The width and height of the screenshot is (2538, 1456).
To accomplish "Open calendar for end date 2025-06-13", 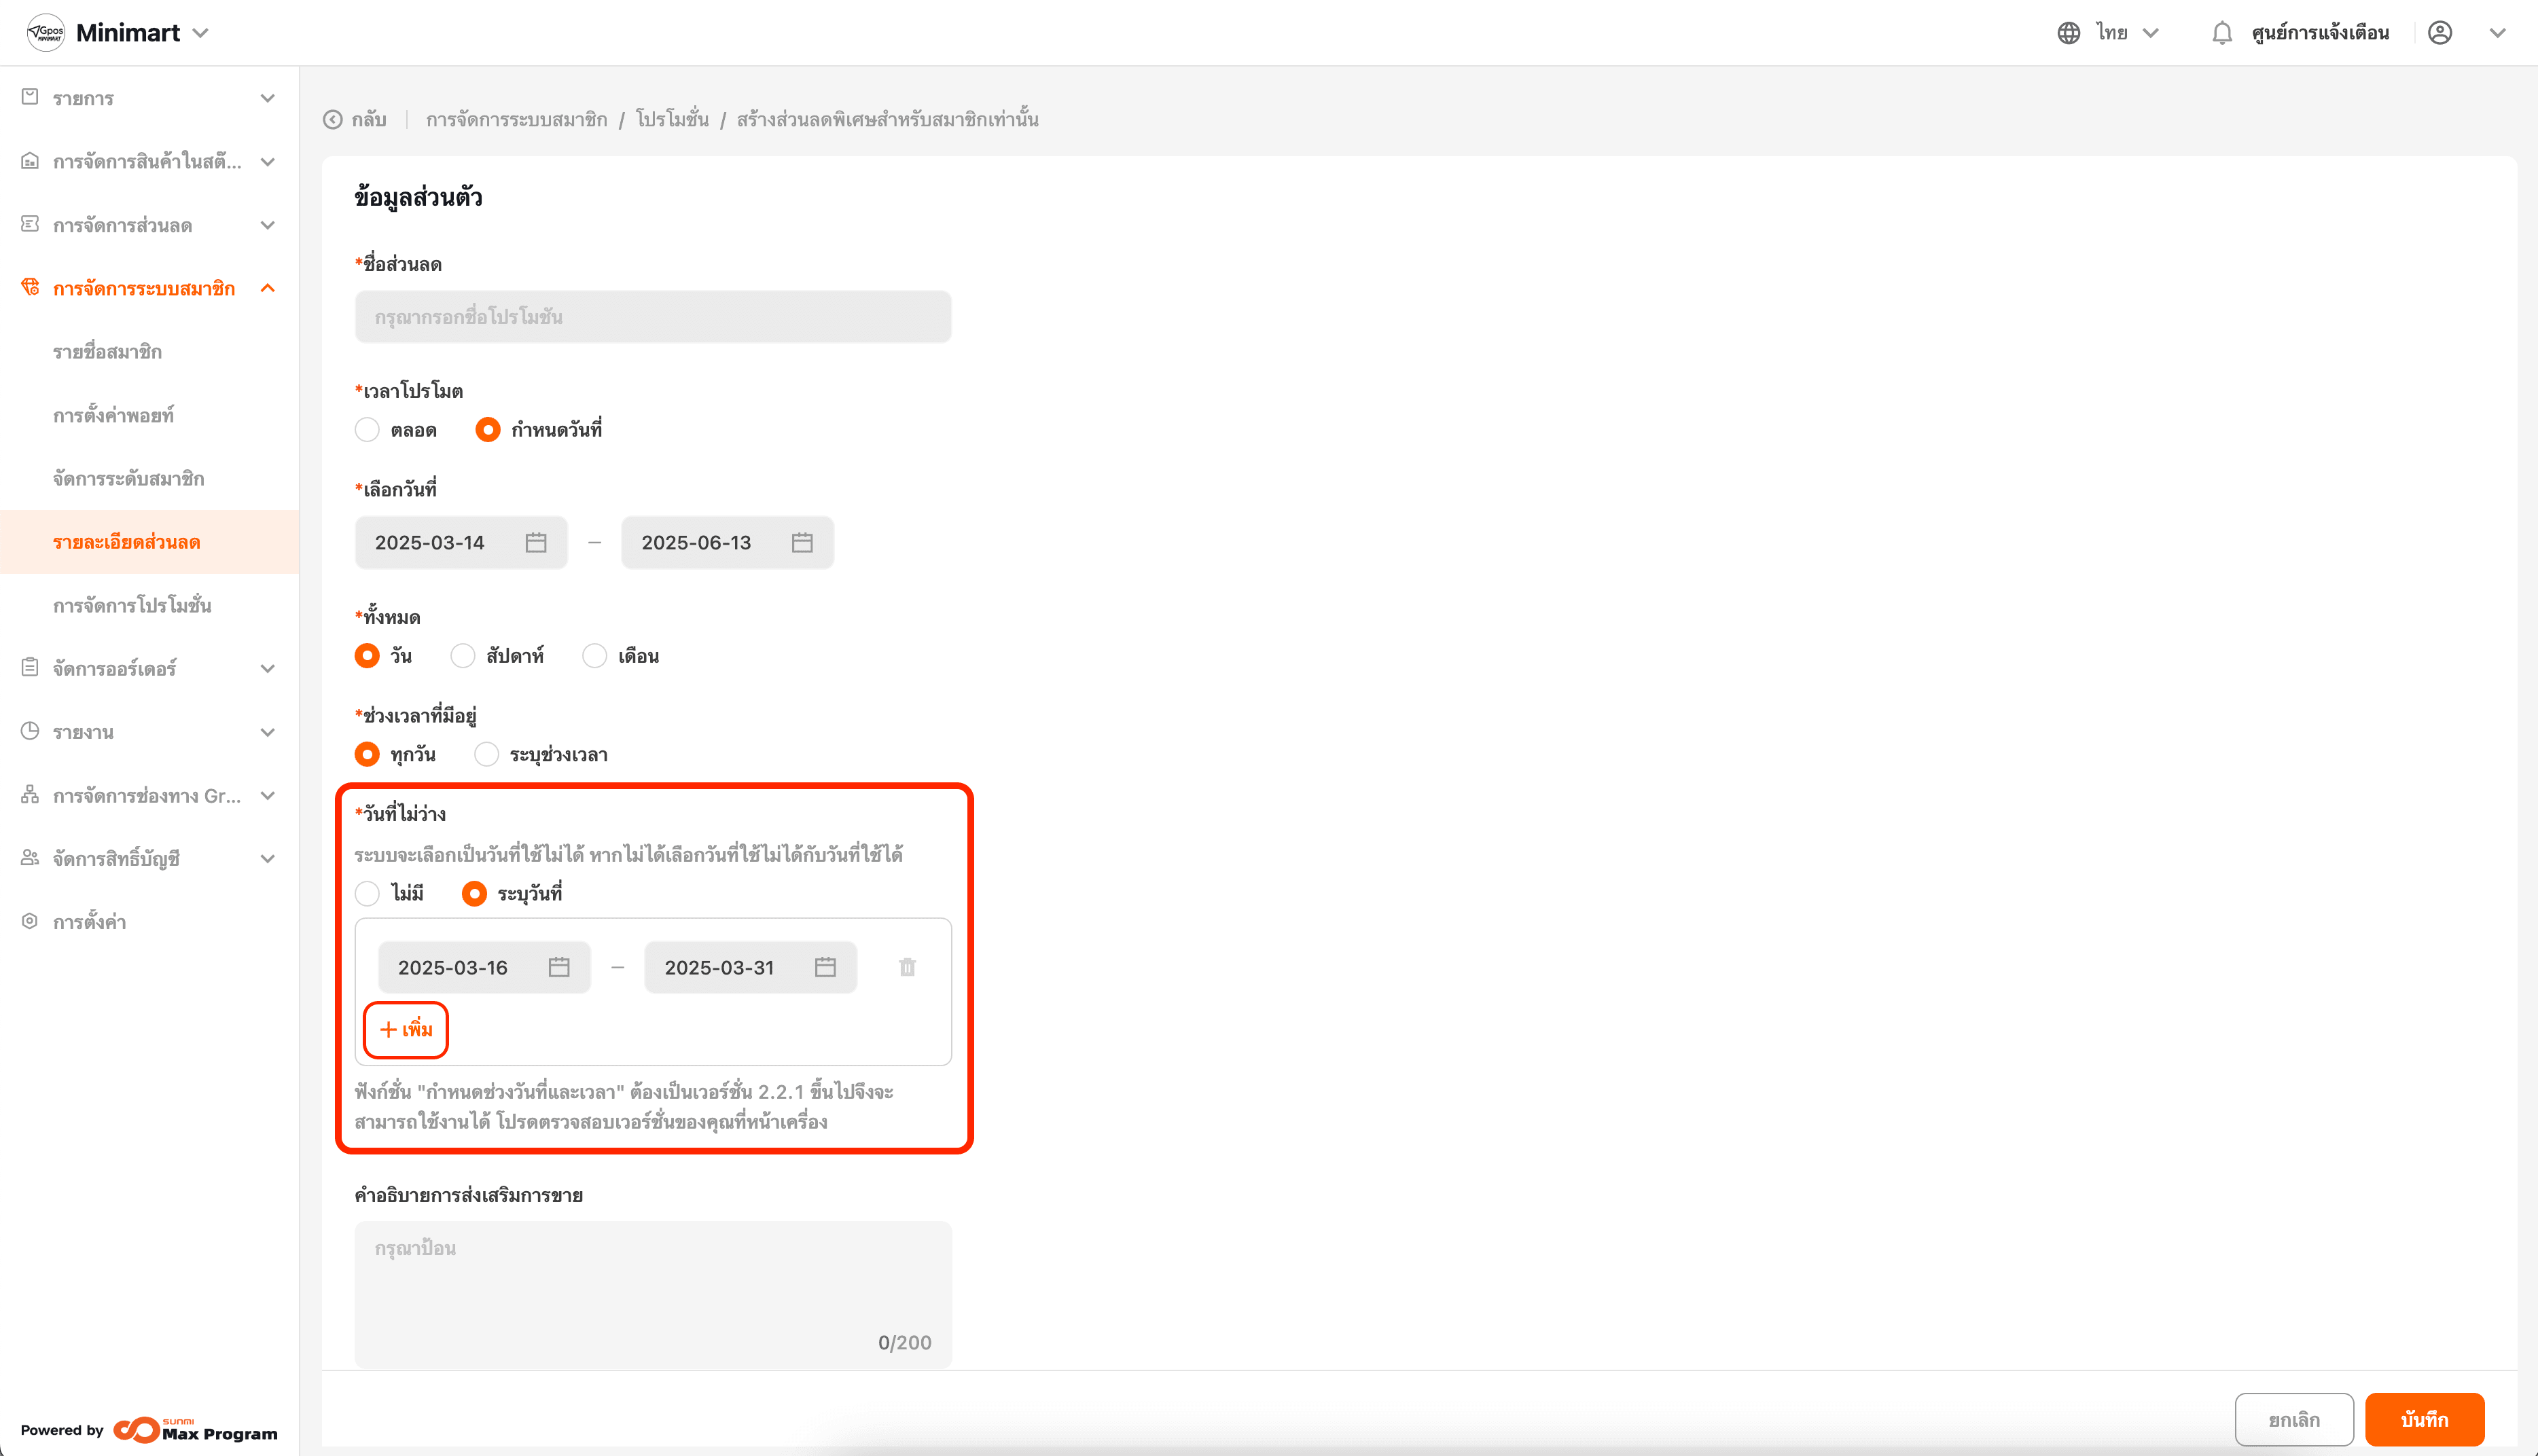I will click(x=802, y=542).
